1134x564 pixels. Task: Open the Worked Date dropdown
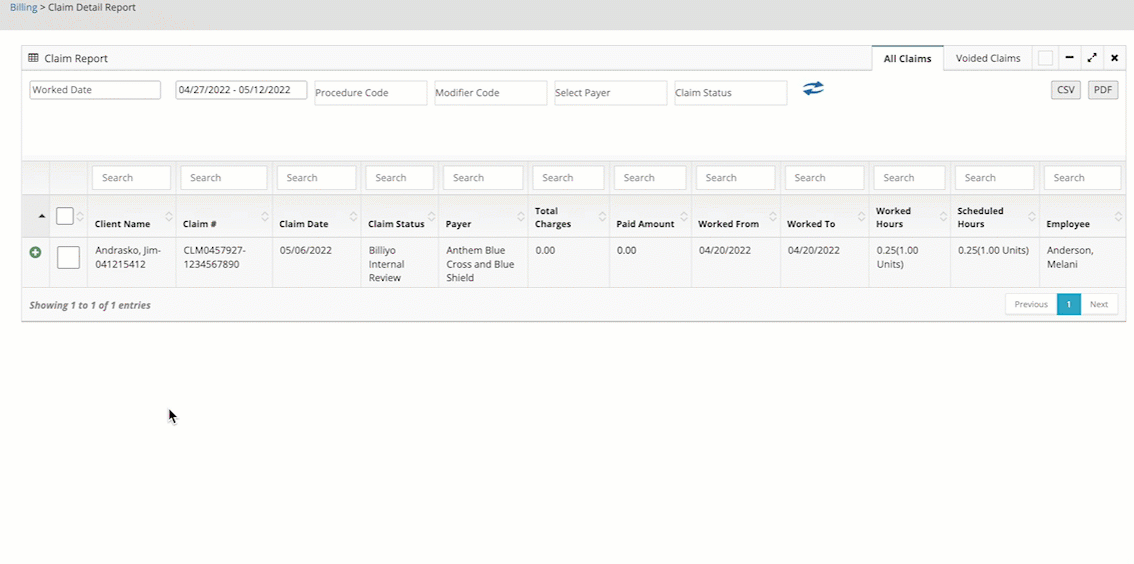(95, 90)
